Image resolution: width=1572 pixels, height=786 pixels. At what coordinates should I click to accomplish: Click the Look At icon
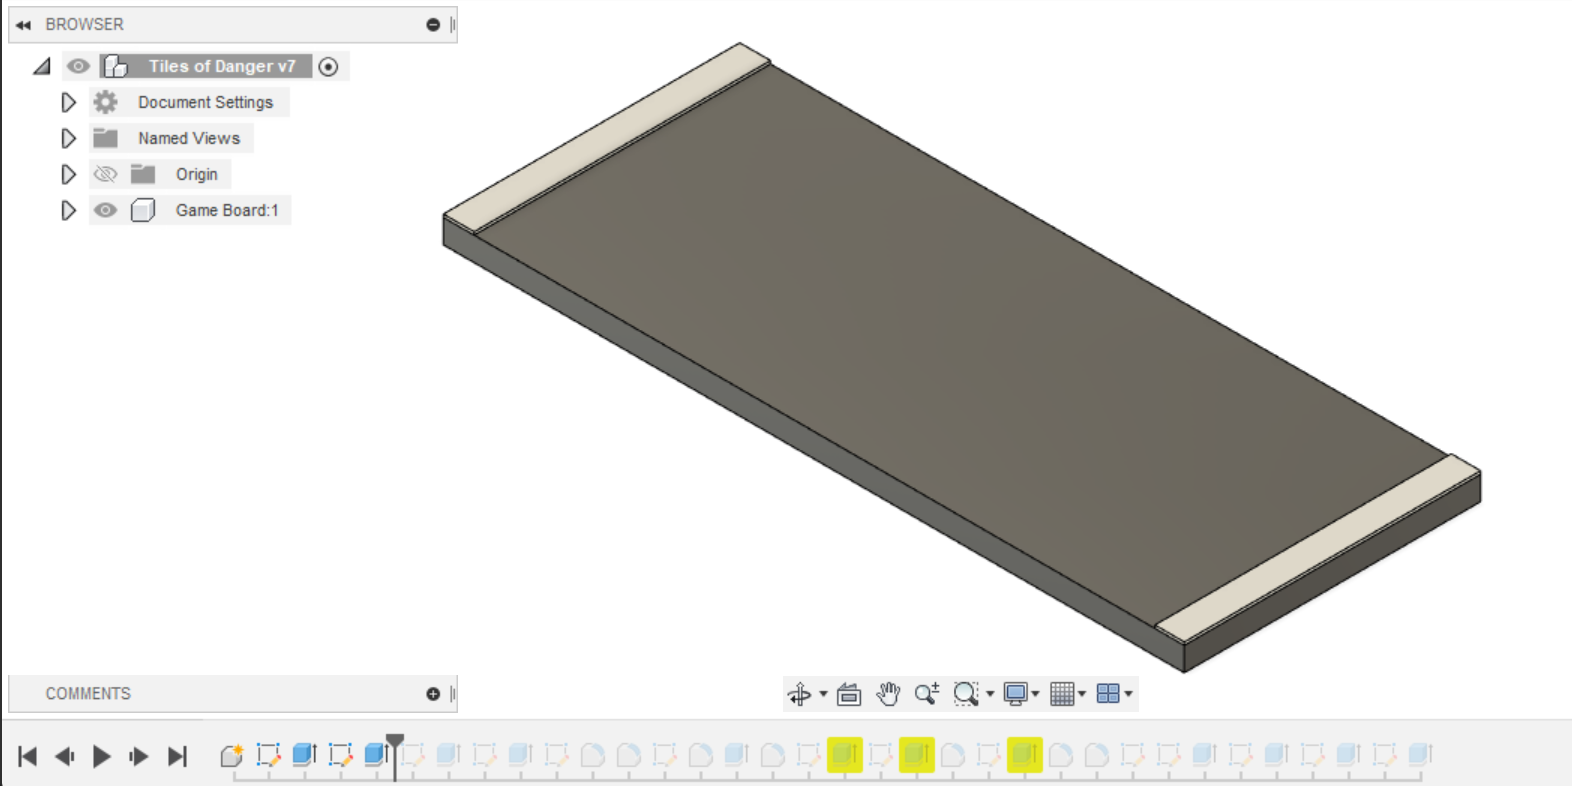849,694
